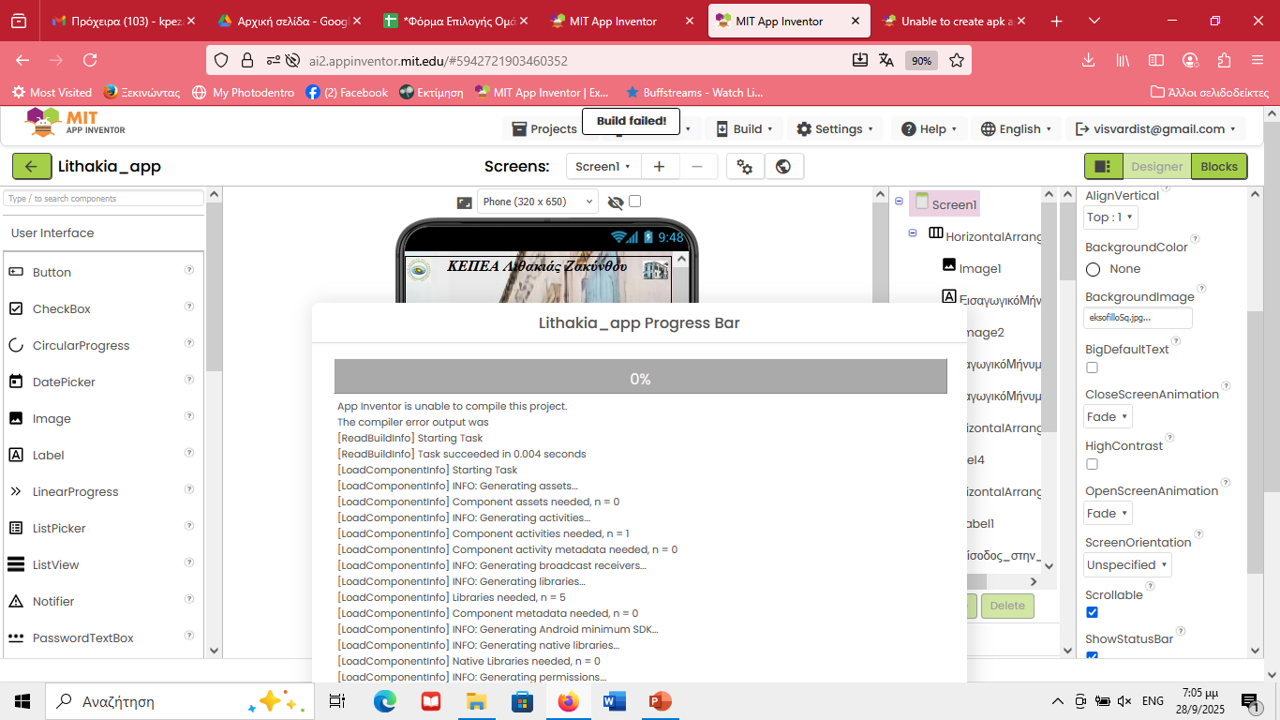Click the green back arrow button
Screen dimensions: 1280x720
pyautogui.click(x=32, y=167)
